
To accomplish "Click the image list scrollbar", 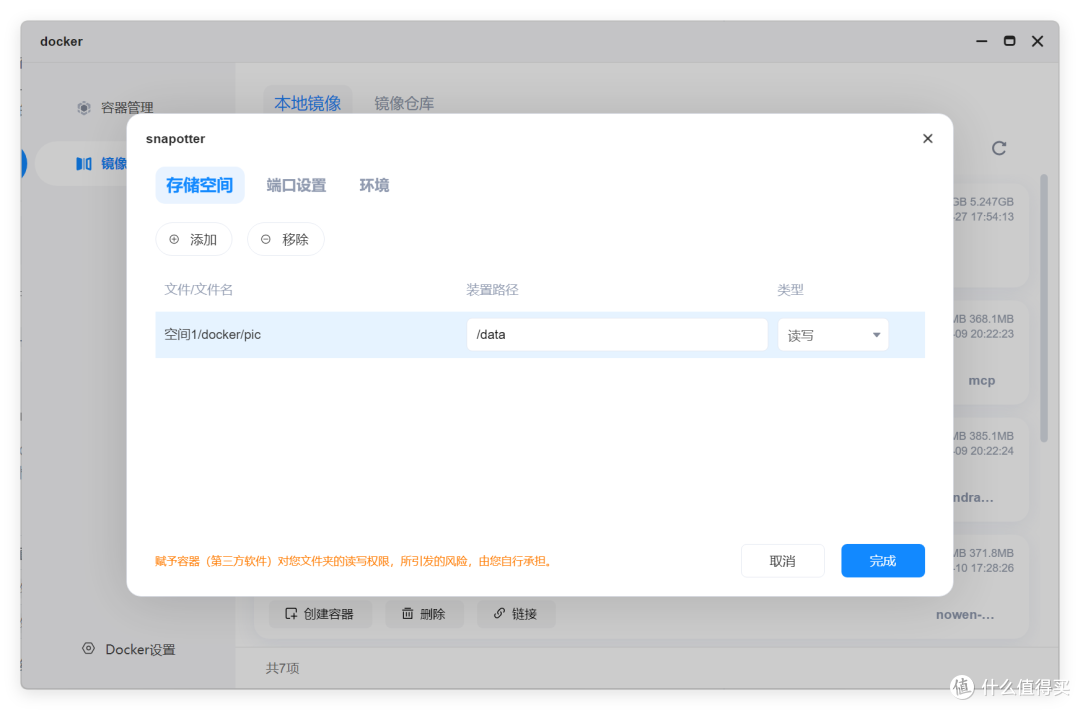I will point(1043,308).
